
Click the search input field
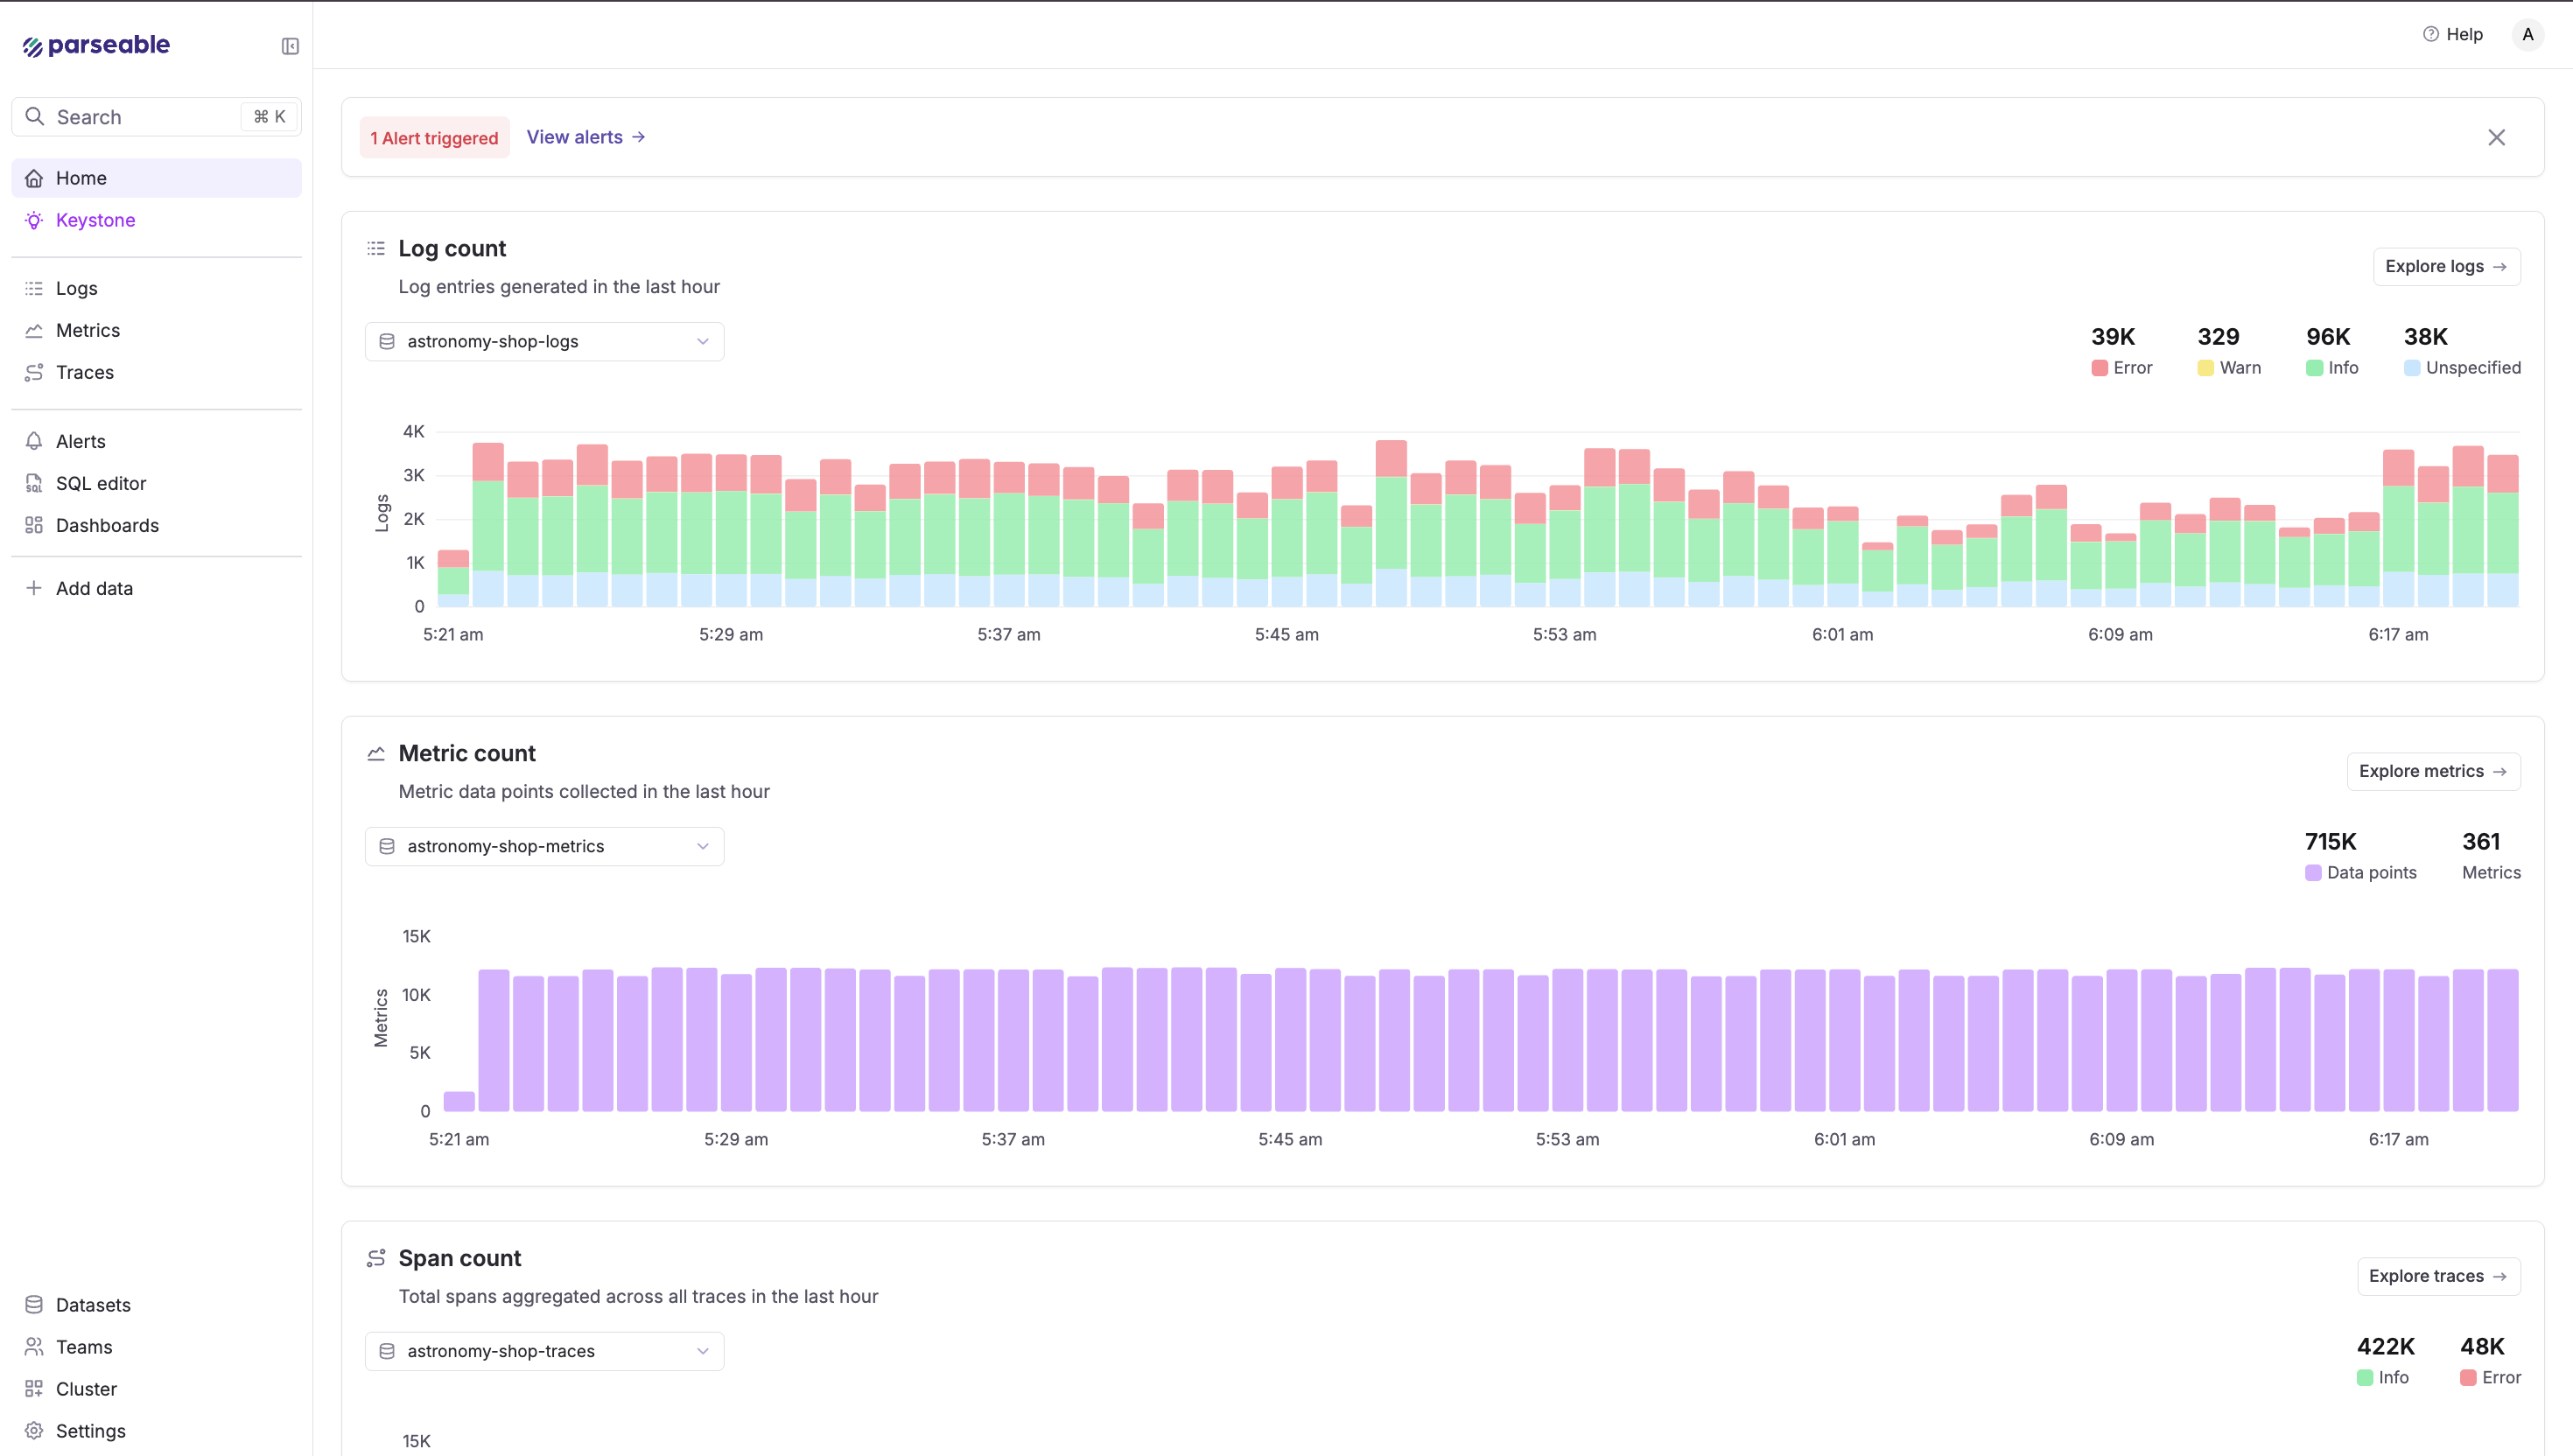click(130, 116)
